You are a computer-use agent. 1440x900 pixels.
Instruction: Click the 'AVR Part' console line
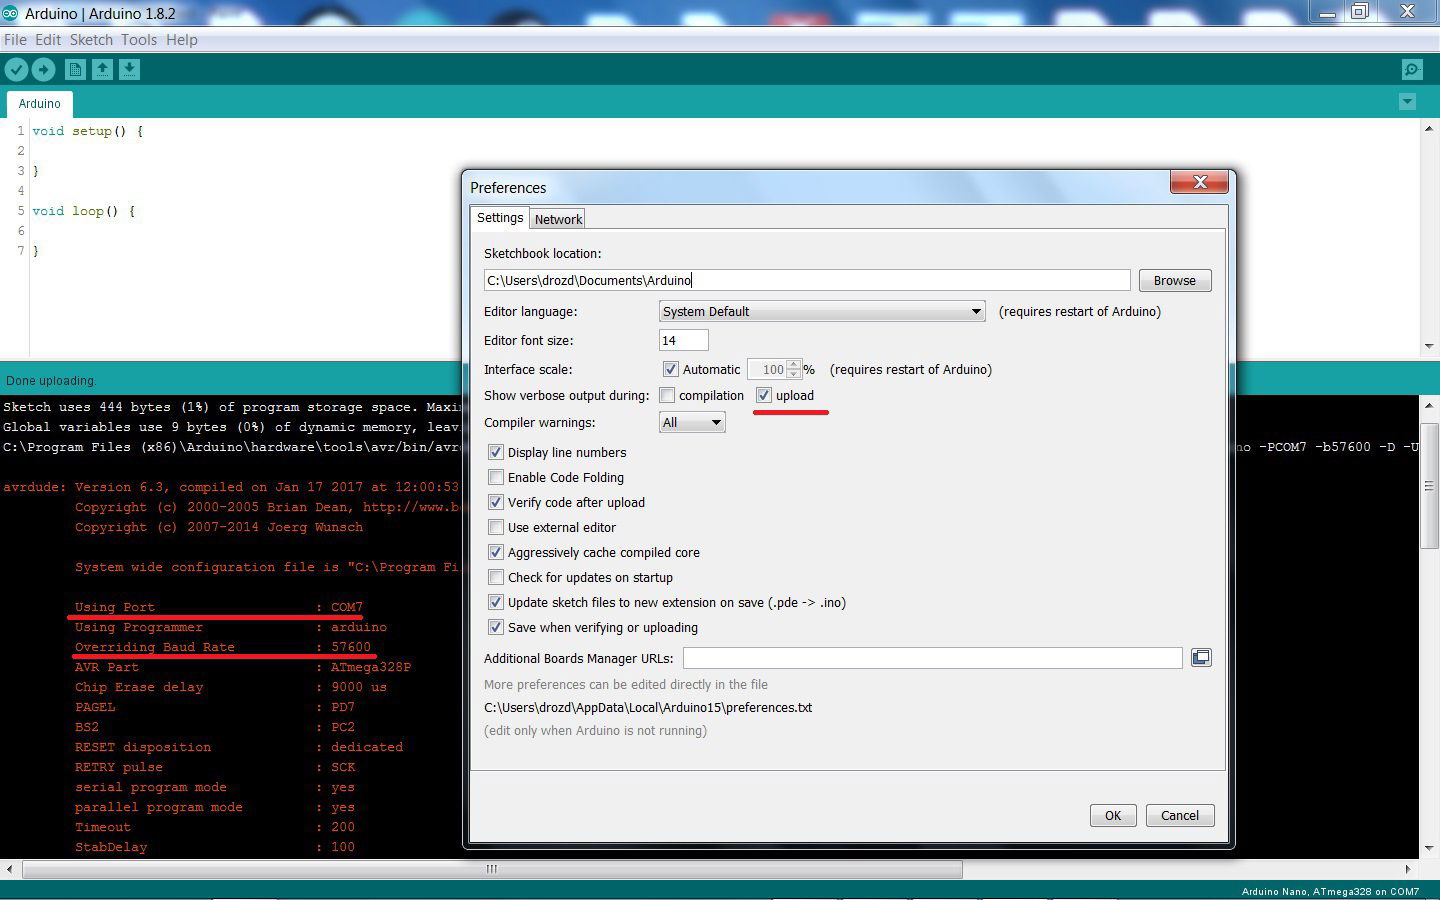pyautogui.click(x=243, y=667)
